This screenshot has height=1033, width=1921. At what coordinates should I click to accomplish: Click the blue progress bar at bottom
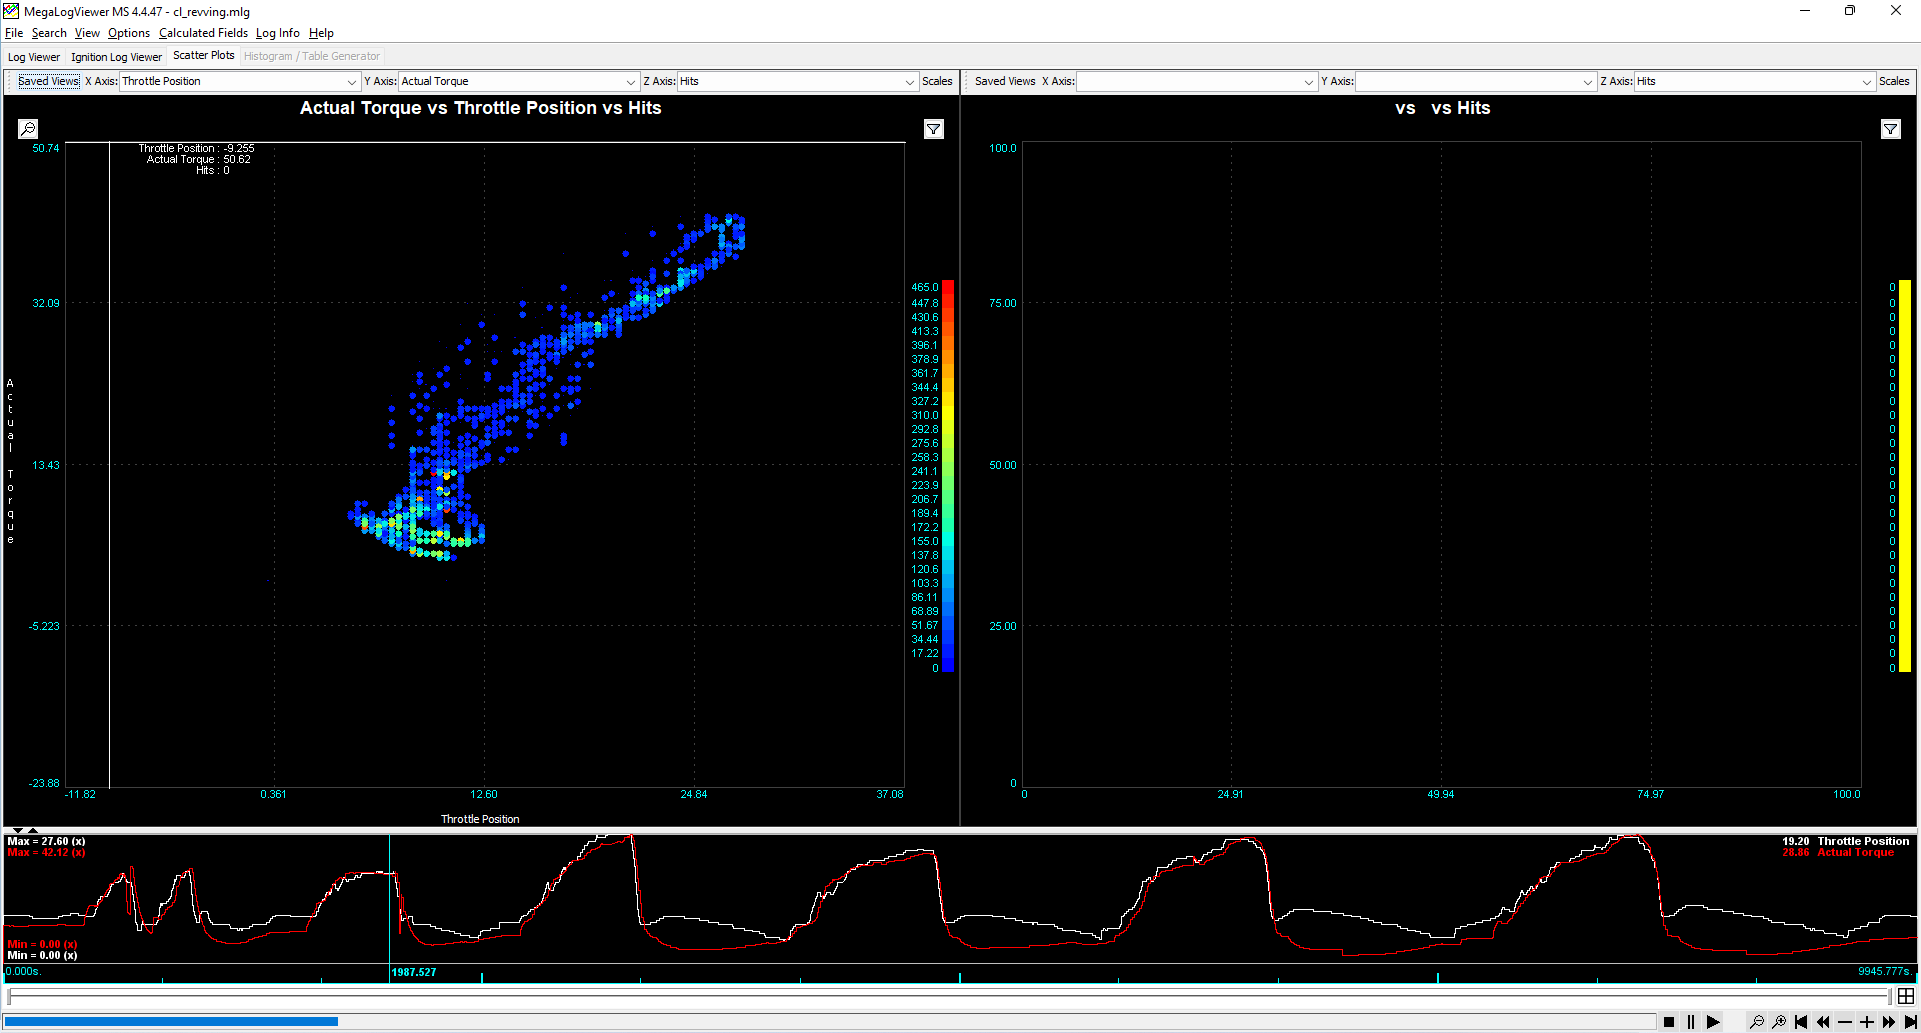coord(171,1021)
